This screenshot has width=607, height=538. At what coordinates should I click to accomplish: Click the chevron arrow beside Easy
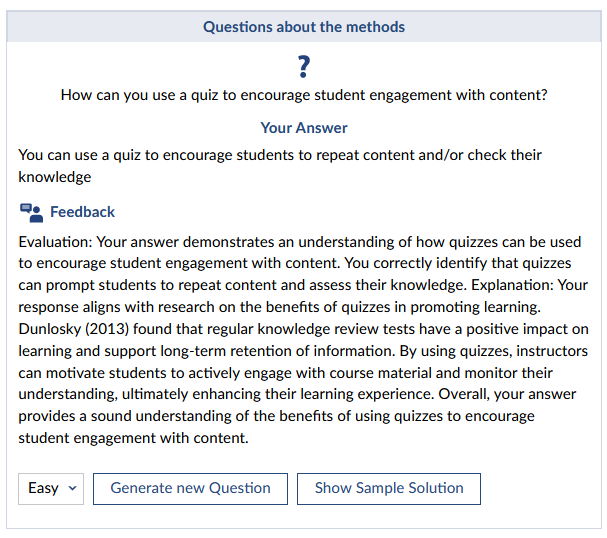[72, 488]
